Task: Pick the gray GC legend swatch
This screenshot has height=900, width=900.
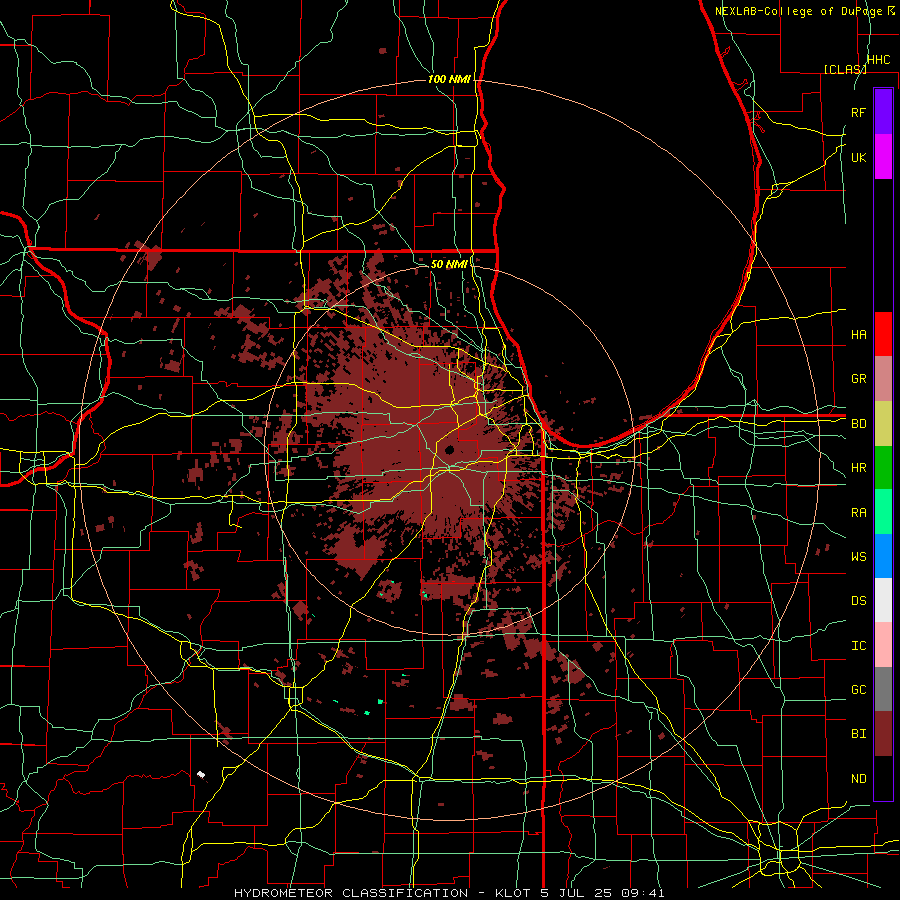Action: tap(883, 689)
